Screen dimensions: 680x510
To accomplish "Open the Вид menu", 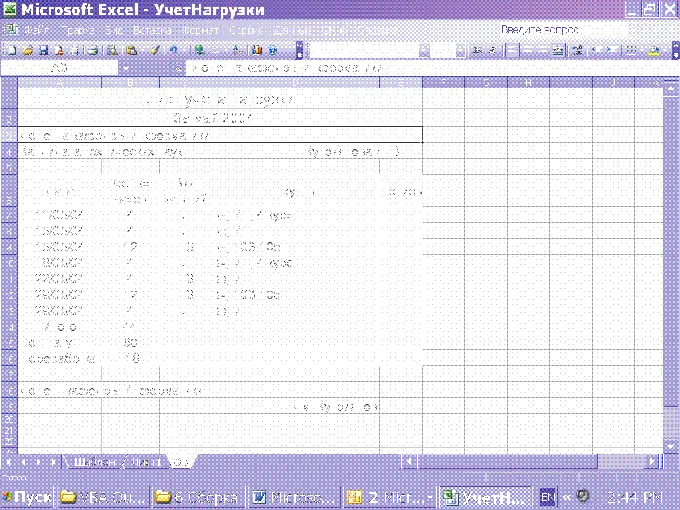I will click(x=115, y=30).
